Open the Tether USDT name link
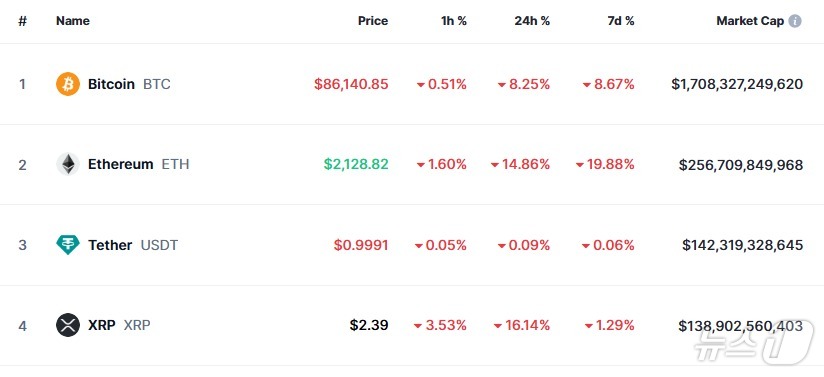The image size is (824, 377). coord(133,245)
